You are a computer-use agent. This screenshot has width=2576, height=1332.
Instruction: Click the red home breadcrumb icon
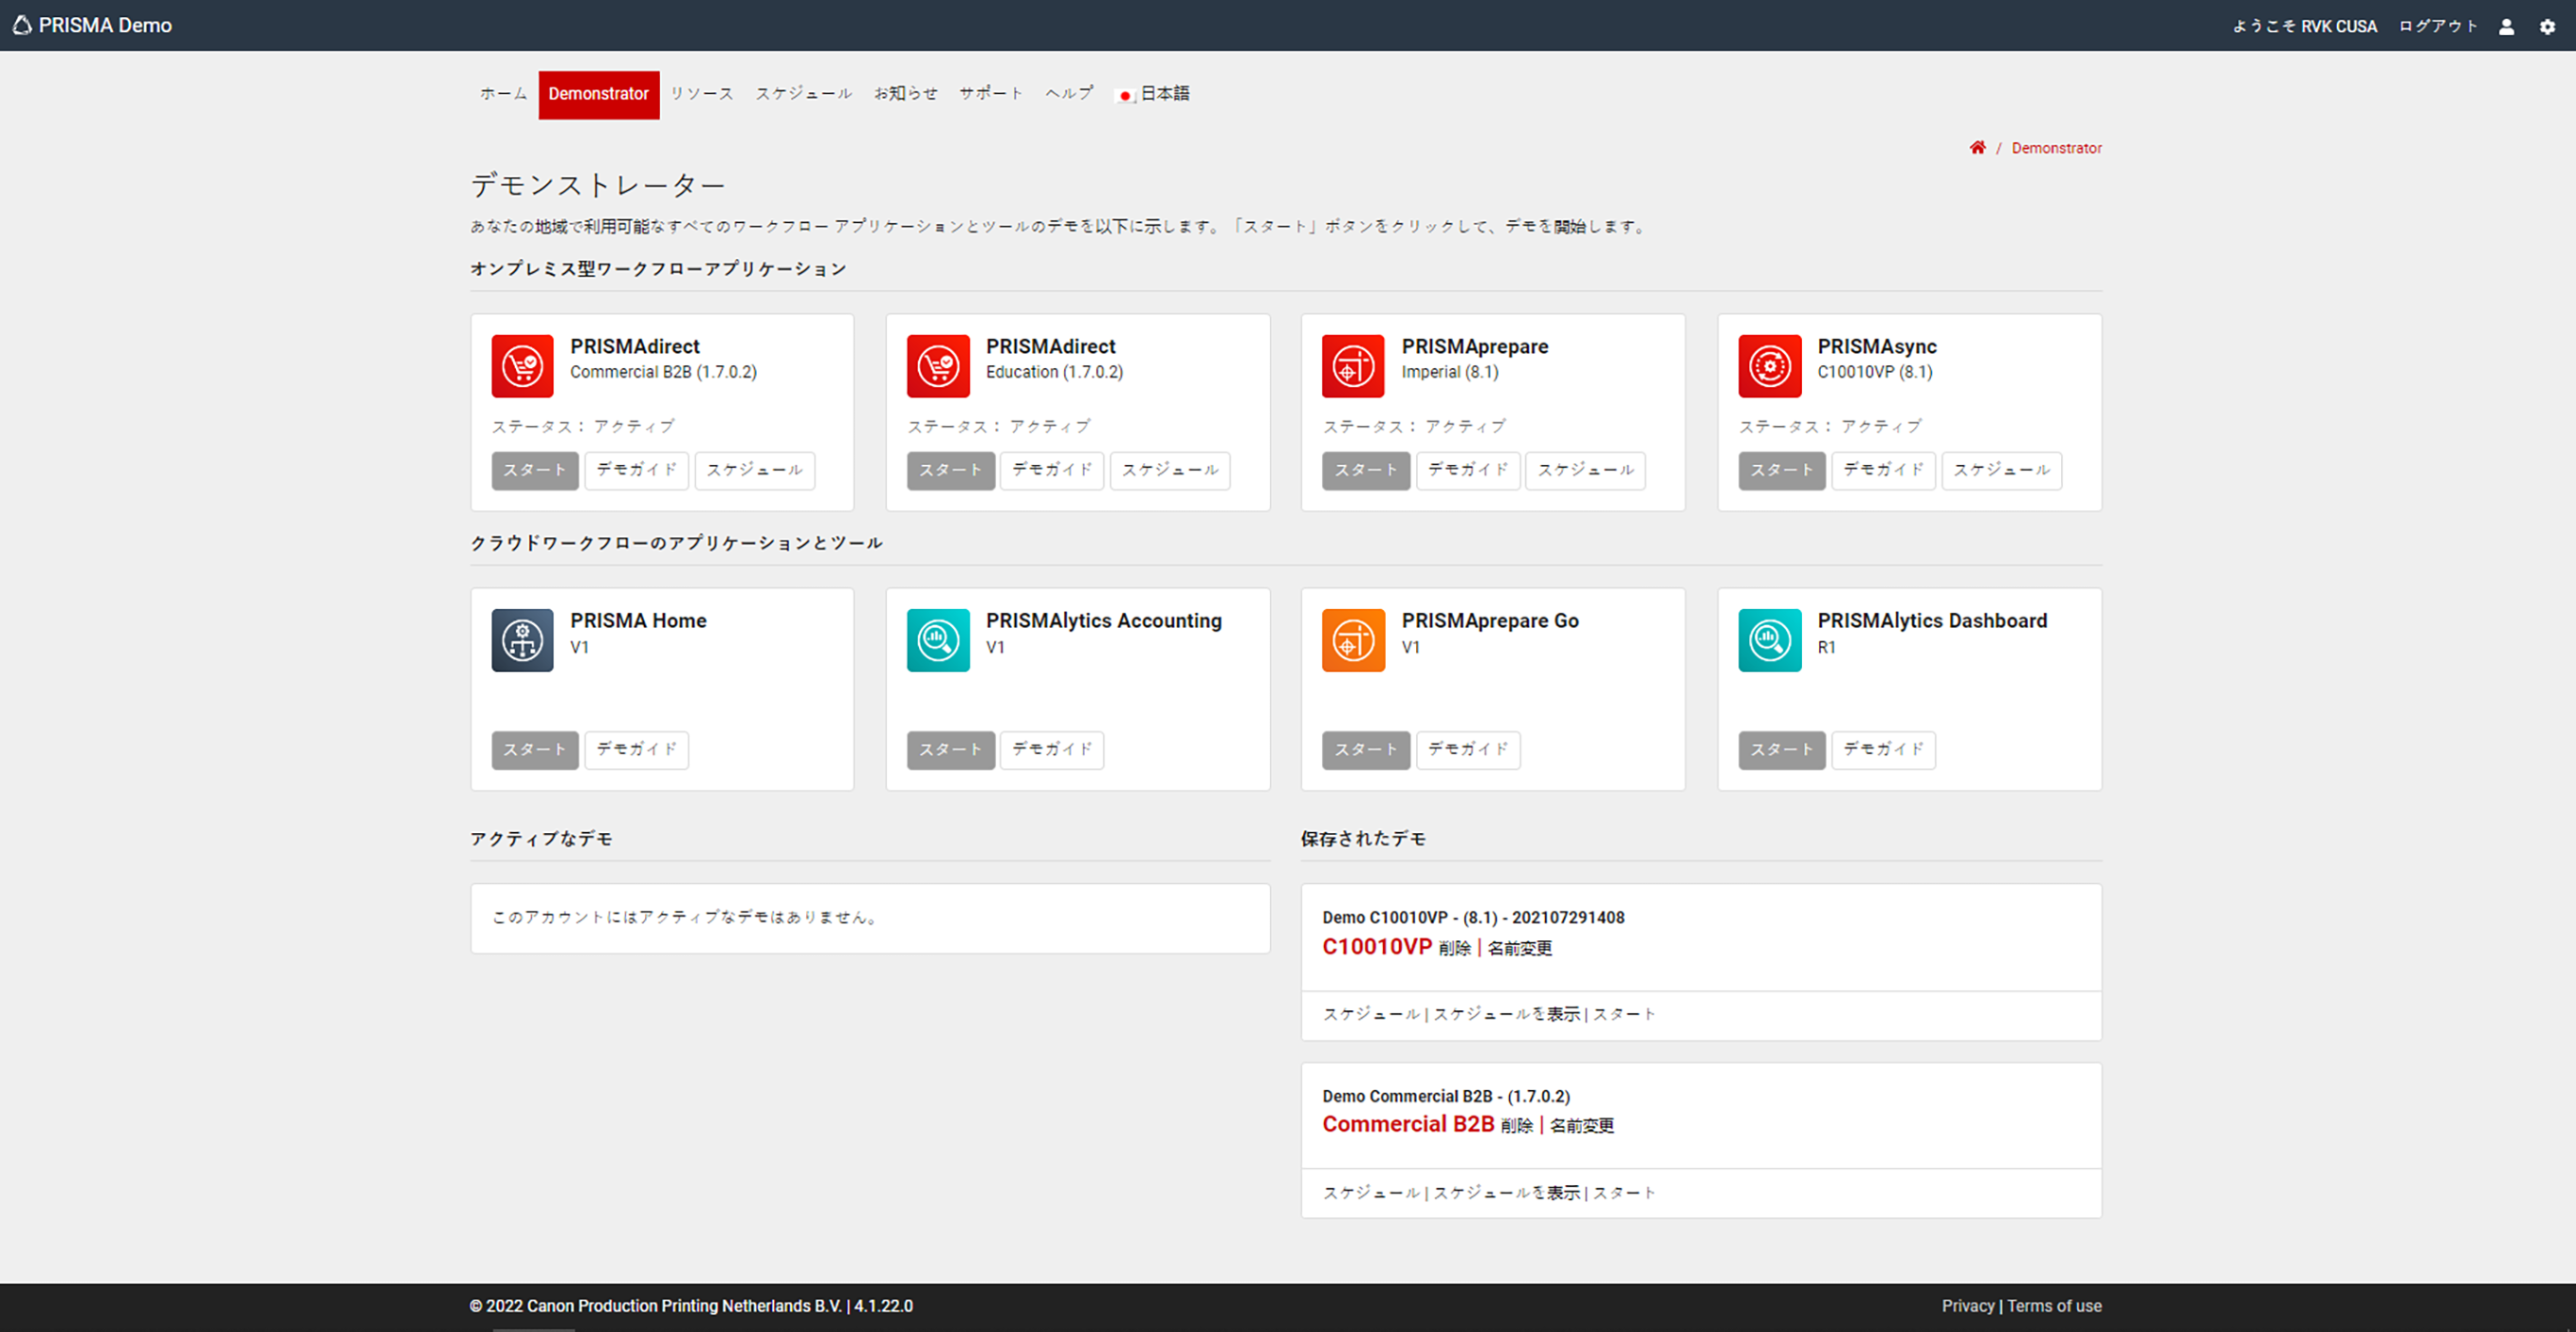(x=1977, y=148)
